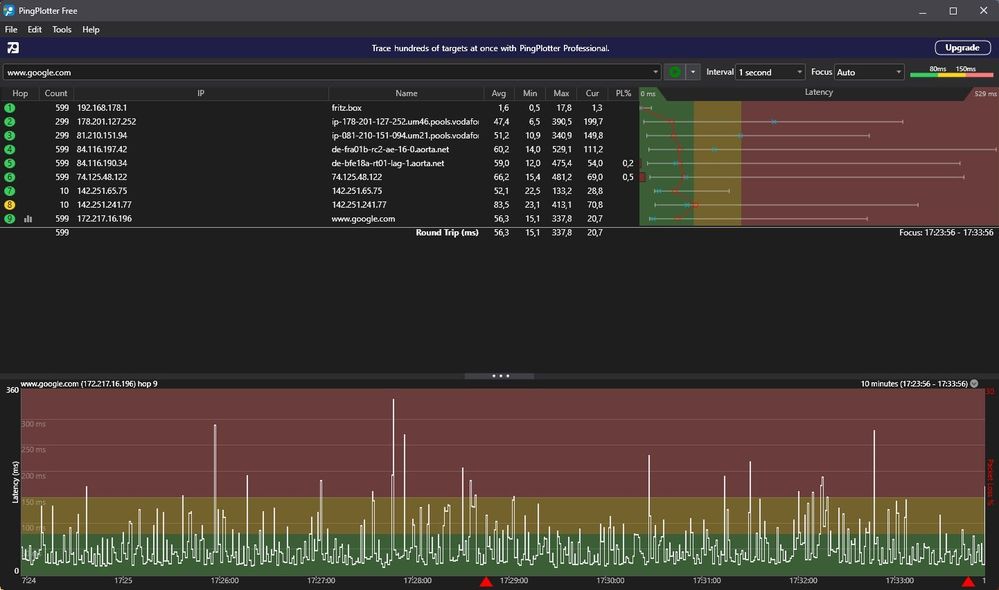
Task: Open the 10 minutes timeline range circle button
Action: pos(974,384)
